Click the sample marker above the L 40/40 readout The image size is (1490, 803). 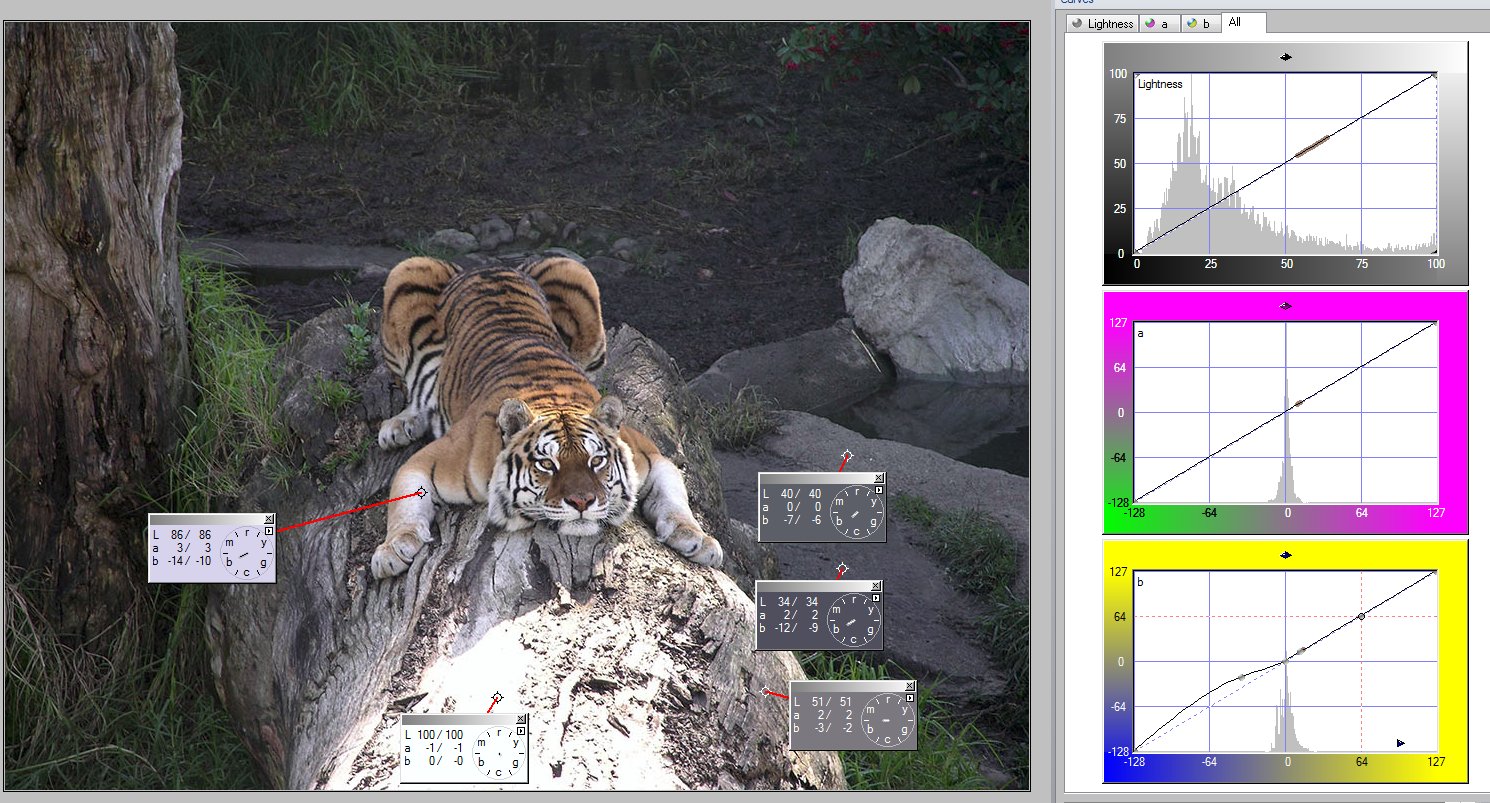pos(847,456)
